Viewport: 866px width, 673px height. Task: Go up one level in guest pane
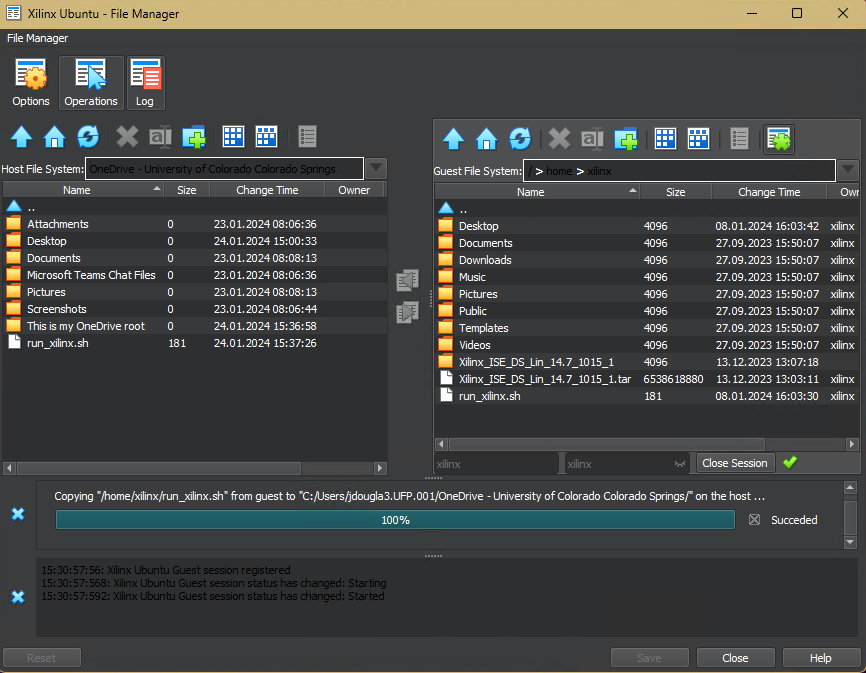(x=453, y=139)
